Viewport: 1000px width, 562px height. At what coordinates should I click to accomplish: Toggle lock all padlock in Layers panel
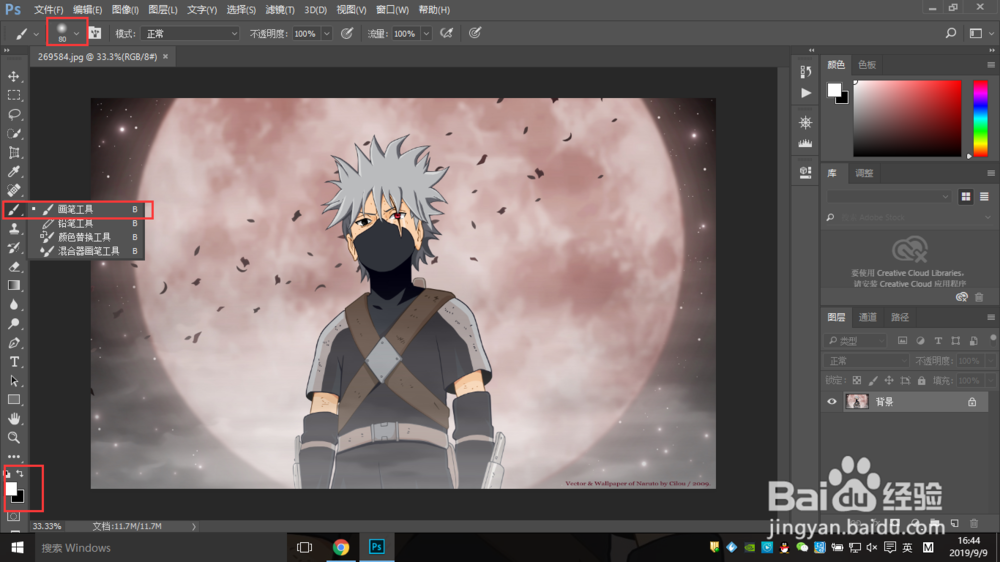click(x=922, y=381)
